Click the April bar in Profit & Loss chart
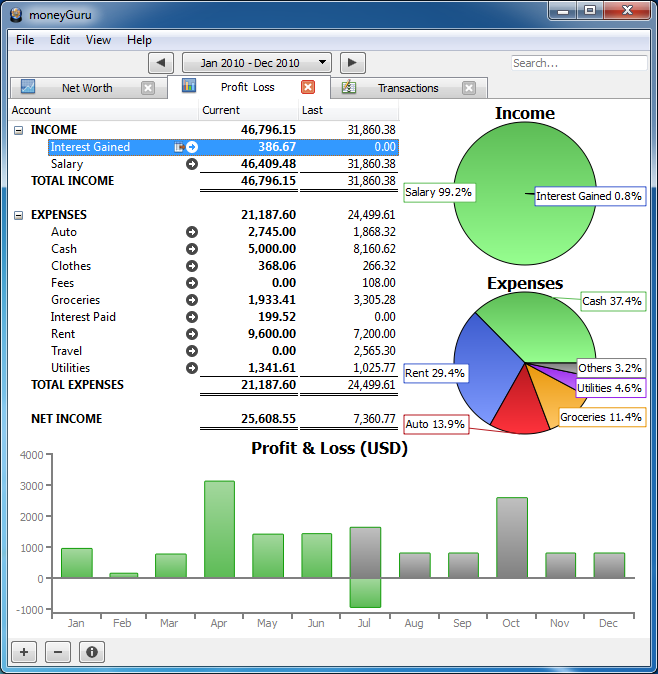The height and width of the screenshot is (674, 658). point(219,529)
